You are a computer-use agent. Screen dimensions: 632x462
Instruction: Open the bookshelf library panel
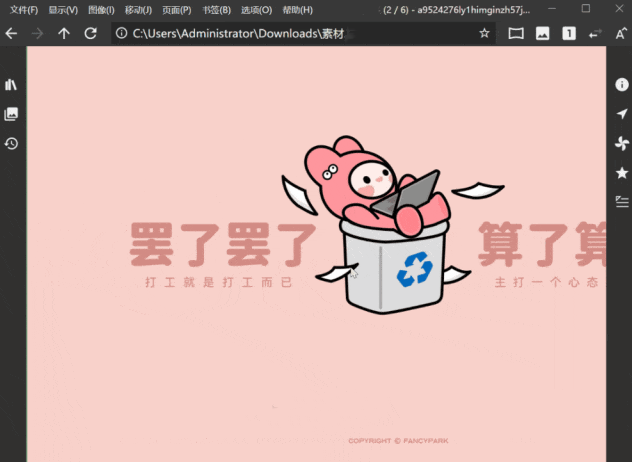[11, 85]
